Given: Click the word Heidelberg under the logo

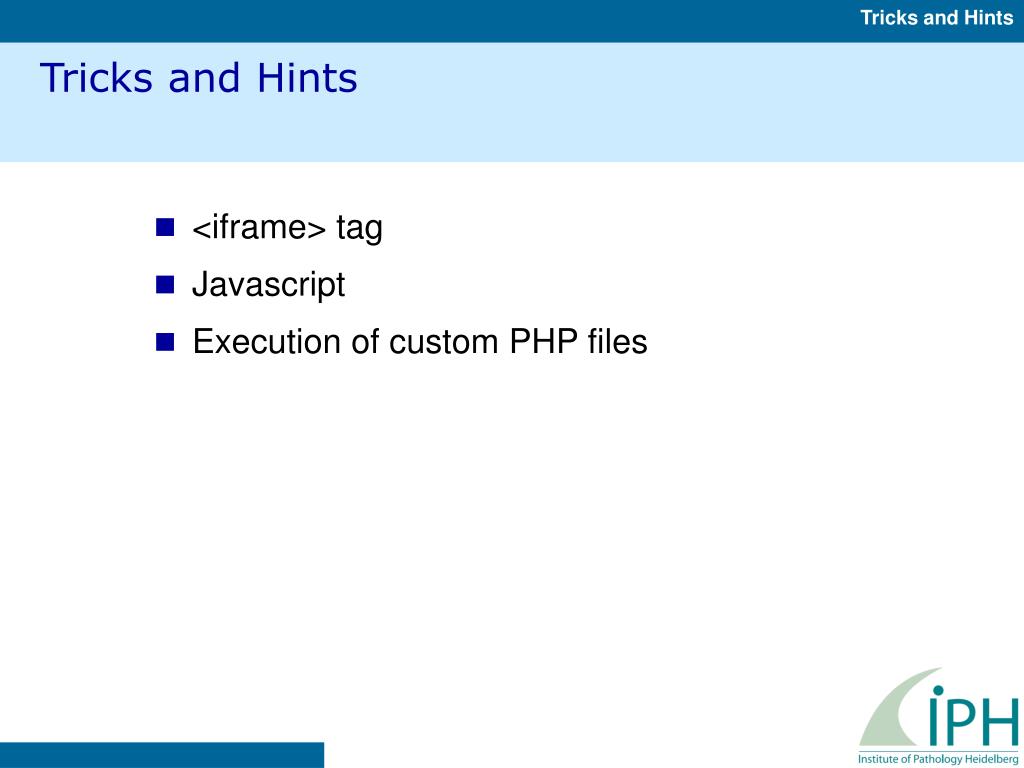Looking at the screenshot, I should click(x=991, y=759).
